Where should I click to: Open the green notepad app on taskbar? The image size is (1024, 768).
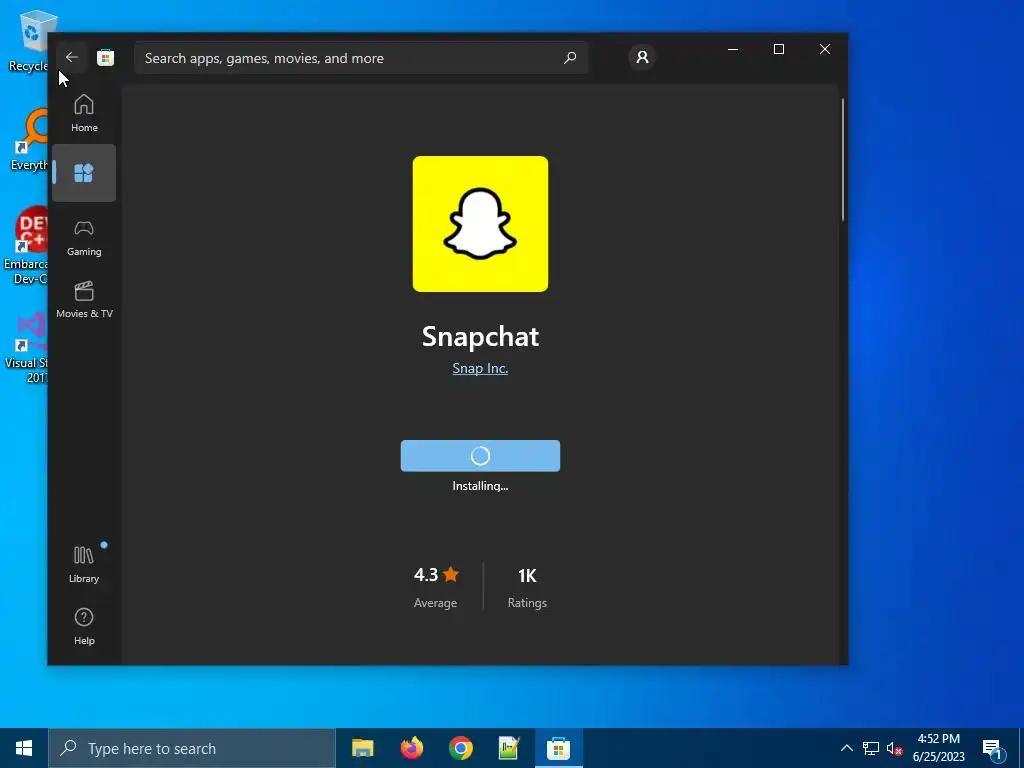[x=509, y=748]
